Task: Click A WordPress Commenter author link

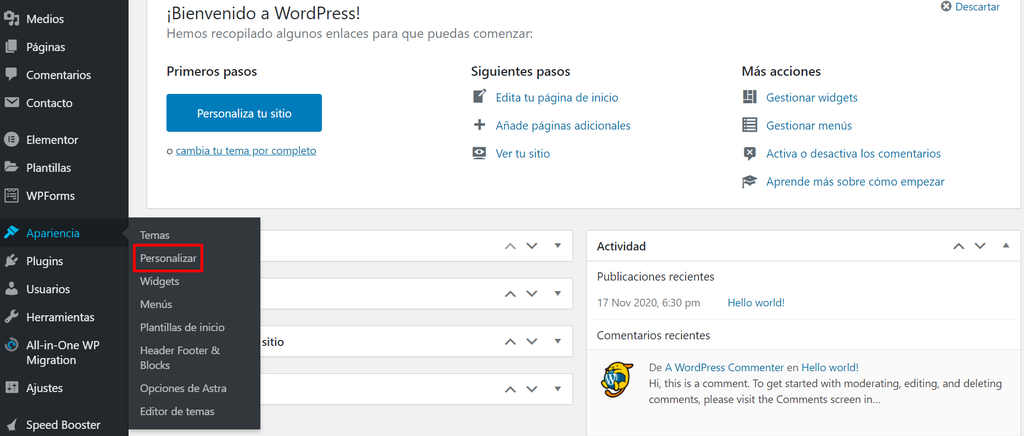Action: click(724, 367)
